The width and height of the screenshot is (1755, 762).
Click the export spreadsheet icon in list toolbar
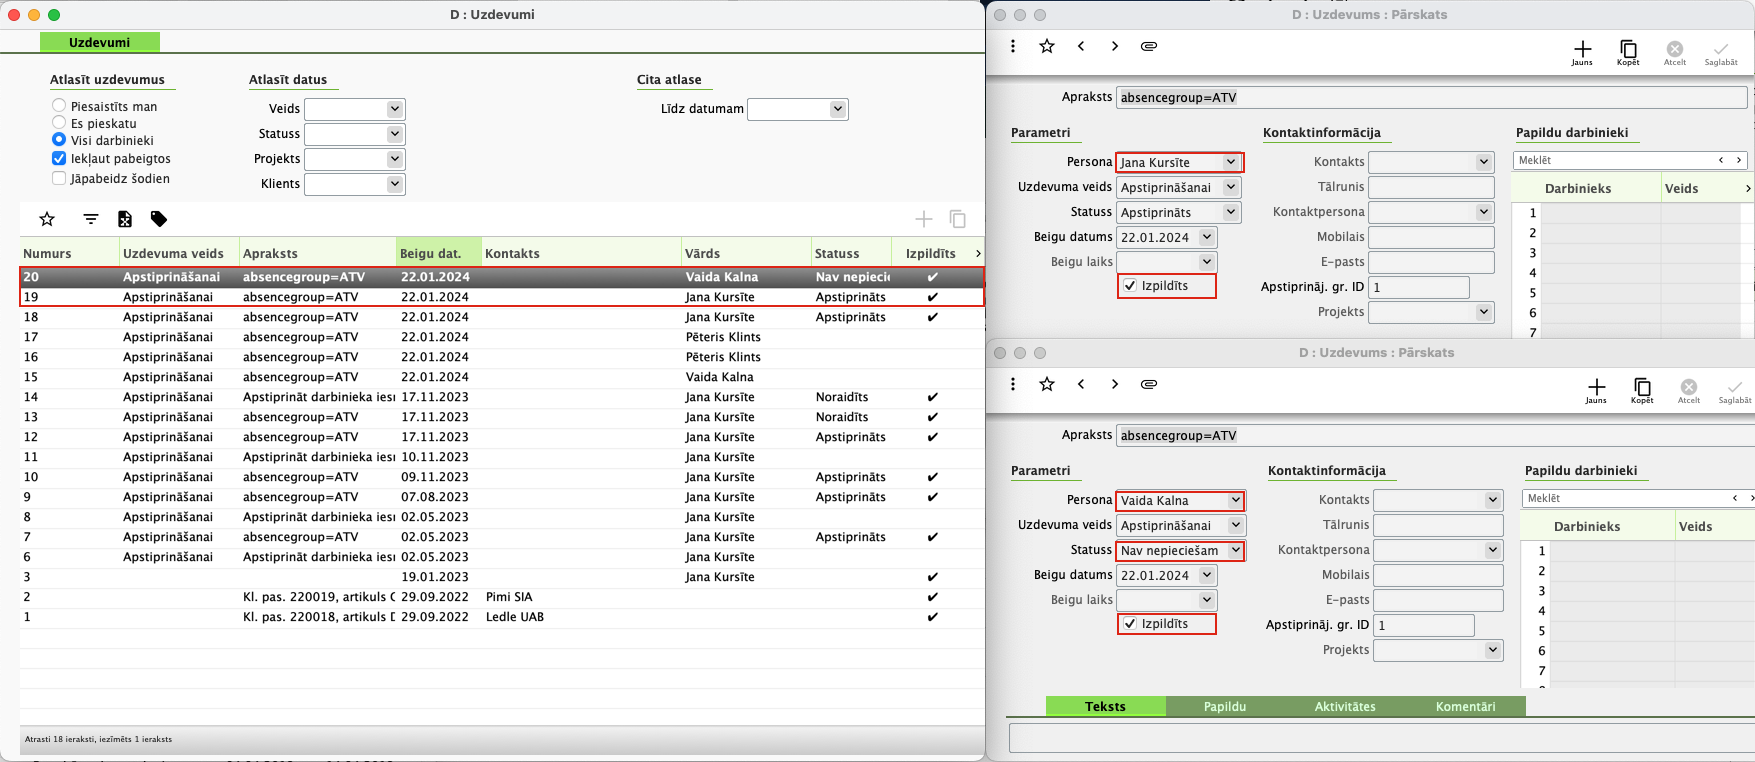coord(125,219)
